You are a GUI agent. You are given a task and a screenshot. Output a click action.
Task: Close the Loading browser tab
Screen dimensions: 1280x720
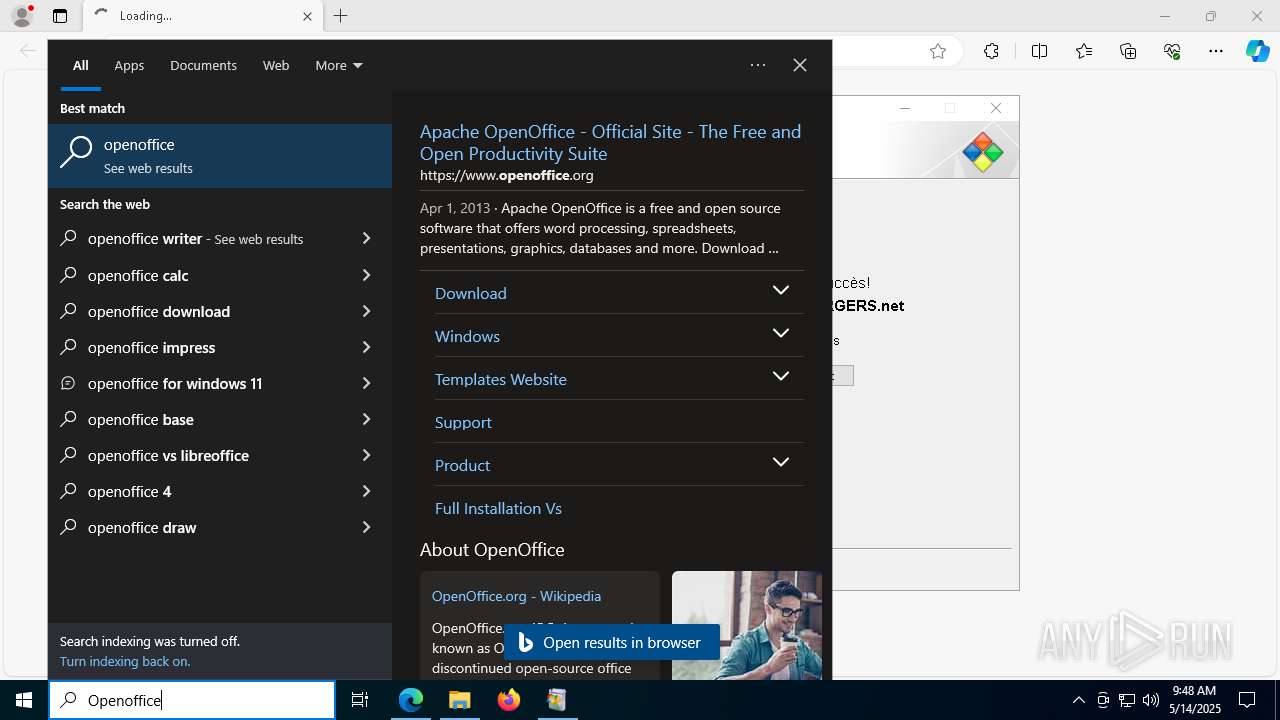pos(308,16)
